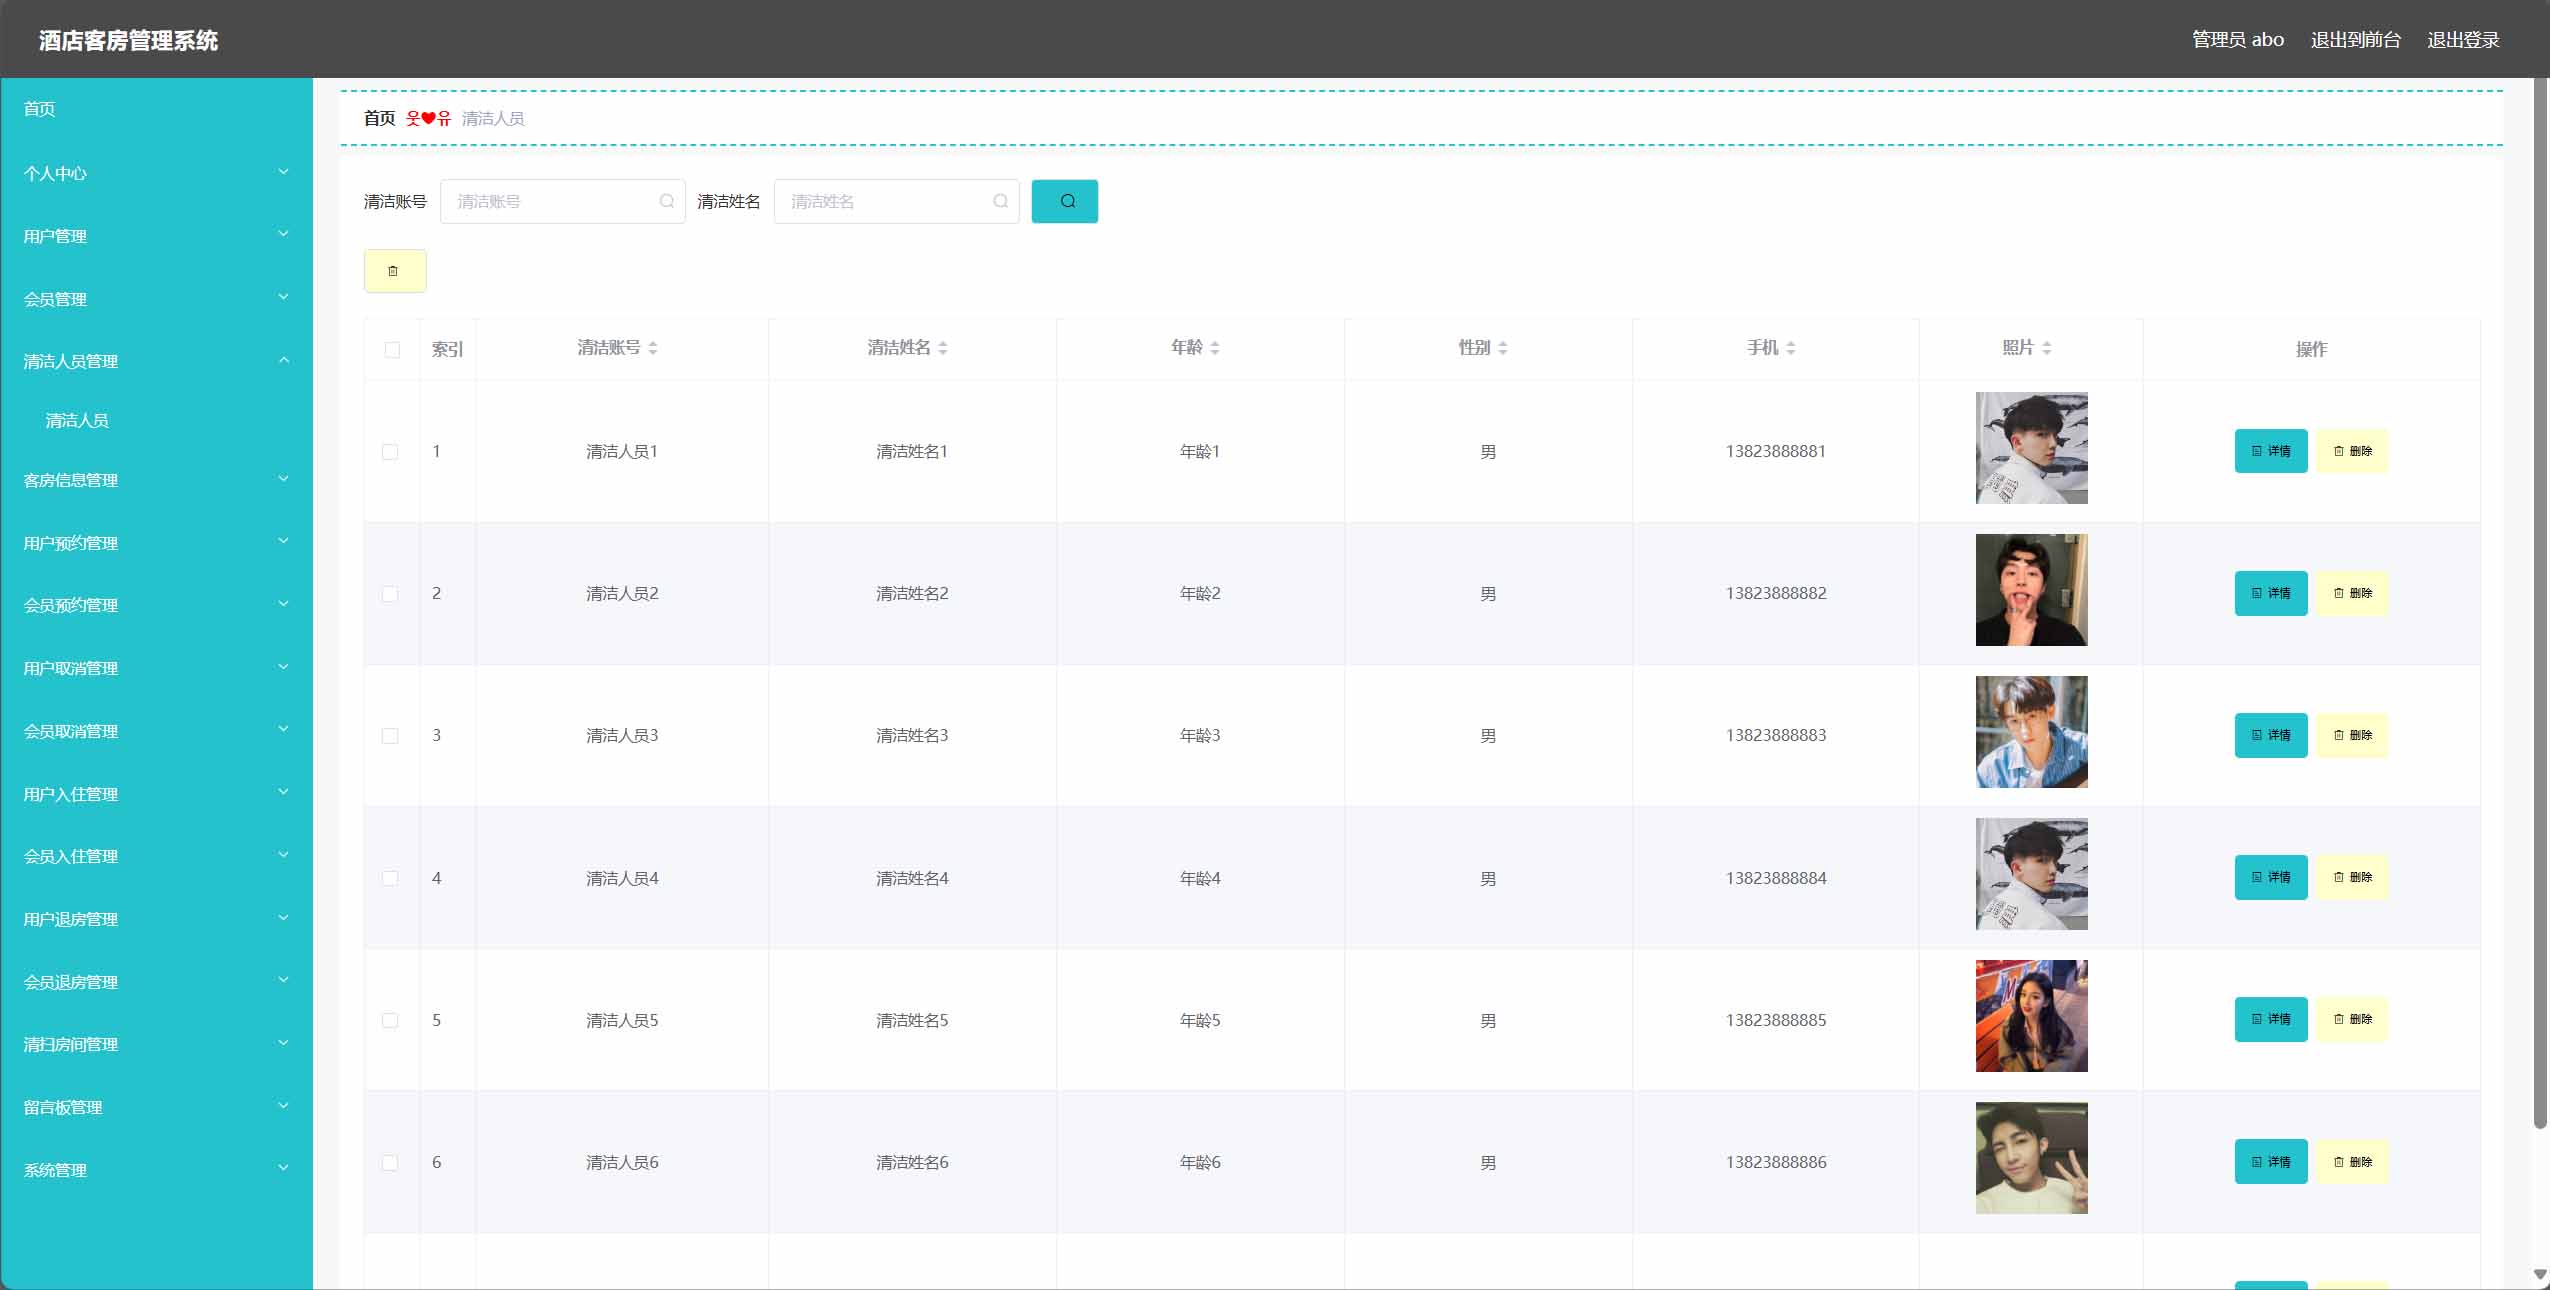2550x1290 pixels.
Task: Check the checkbox for row 2
Action: click(390, 594)
